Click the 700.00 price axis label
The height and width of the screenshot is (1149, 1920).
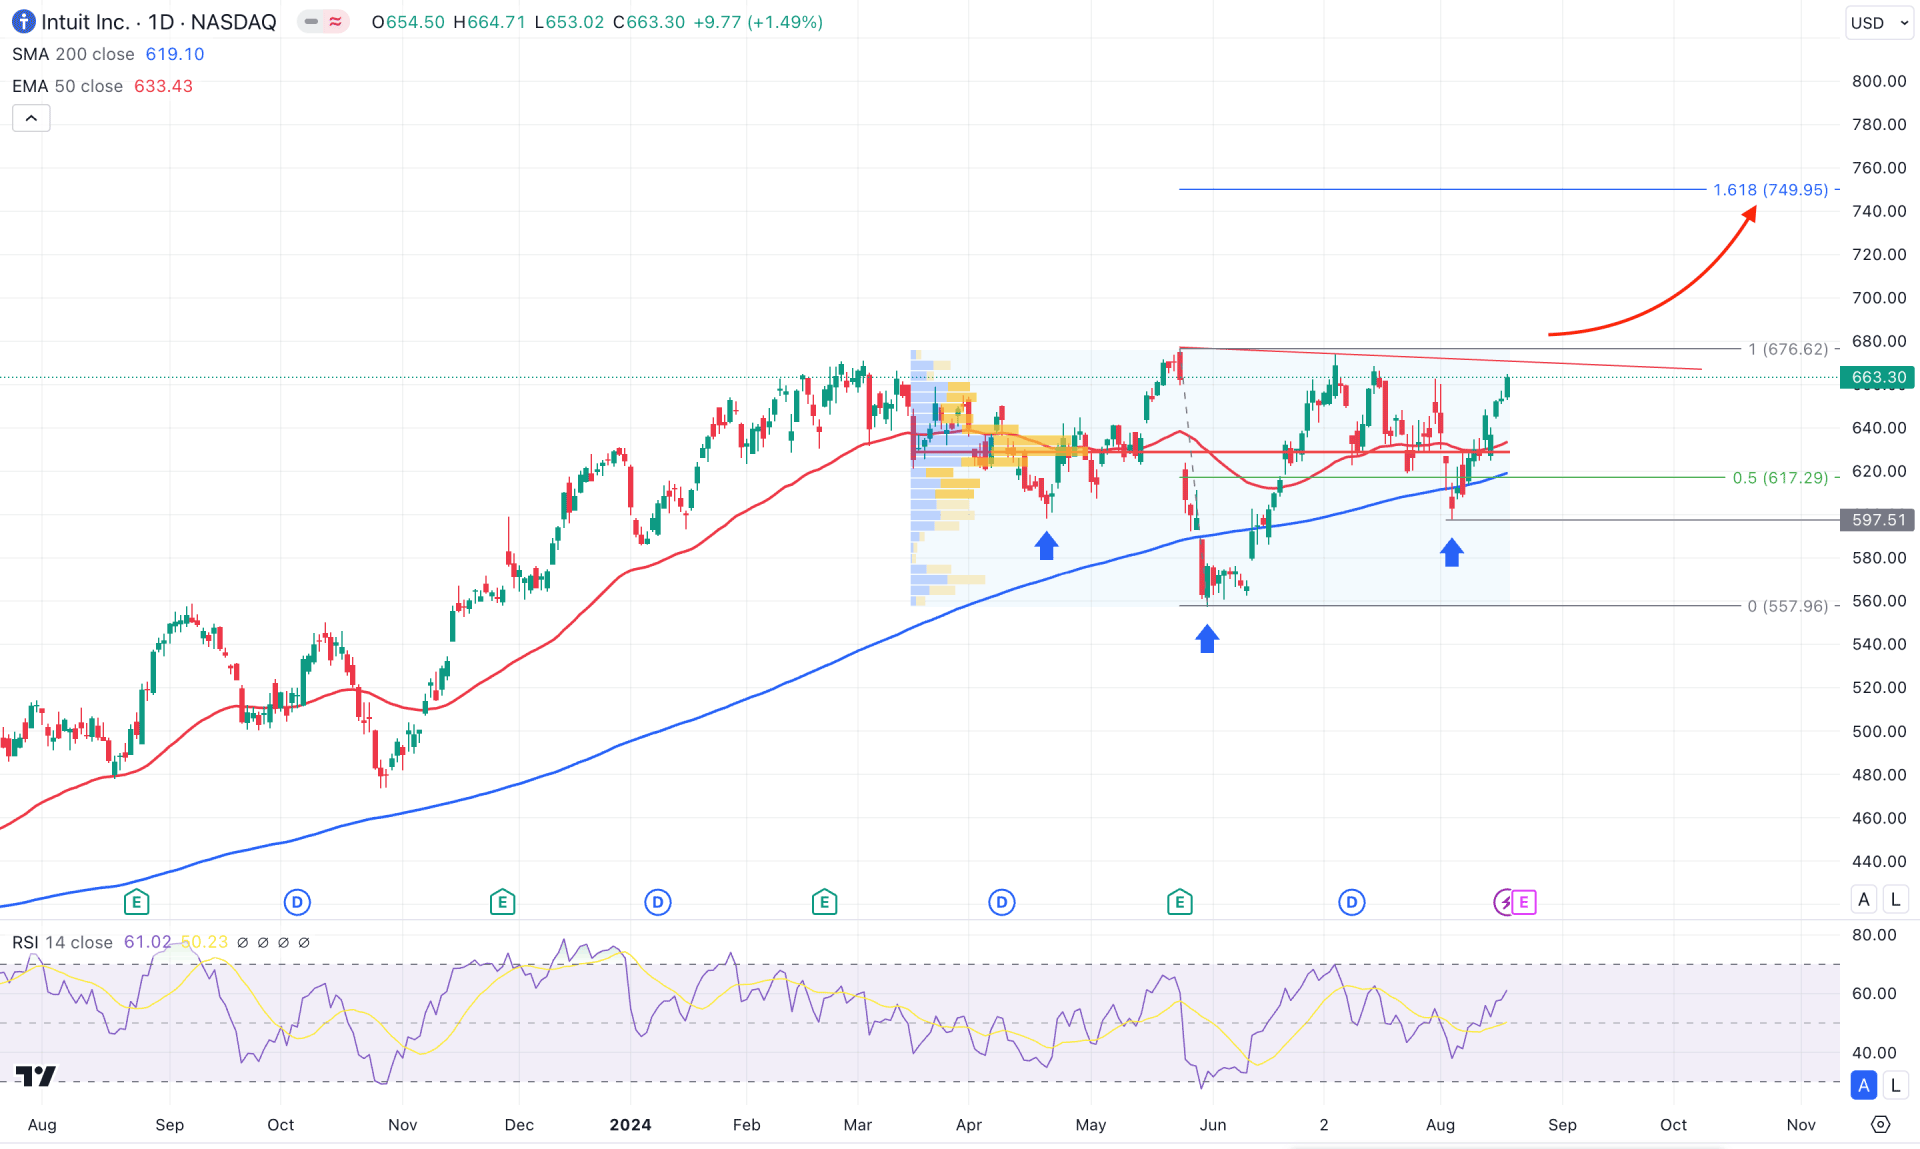pos(1879,298)
